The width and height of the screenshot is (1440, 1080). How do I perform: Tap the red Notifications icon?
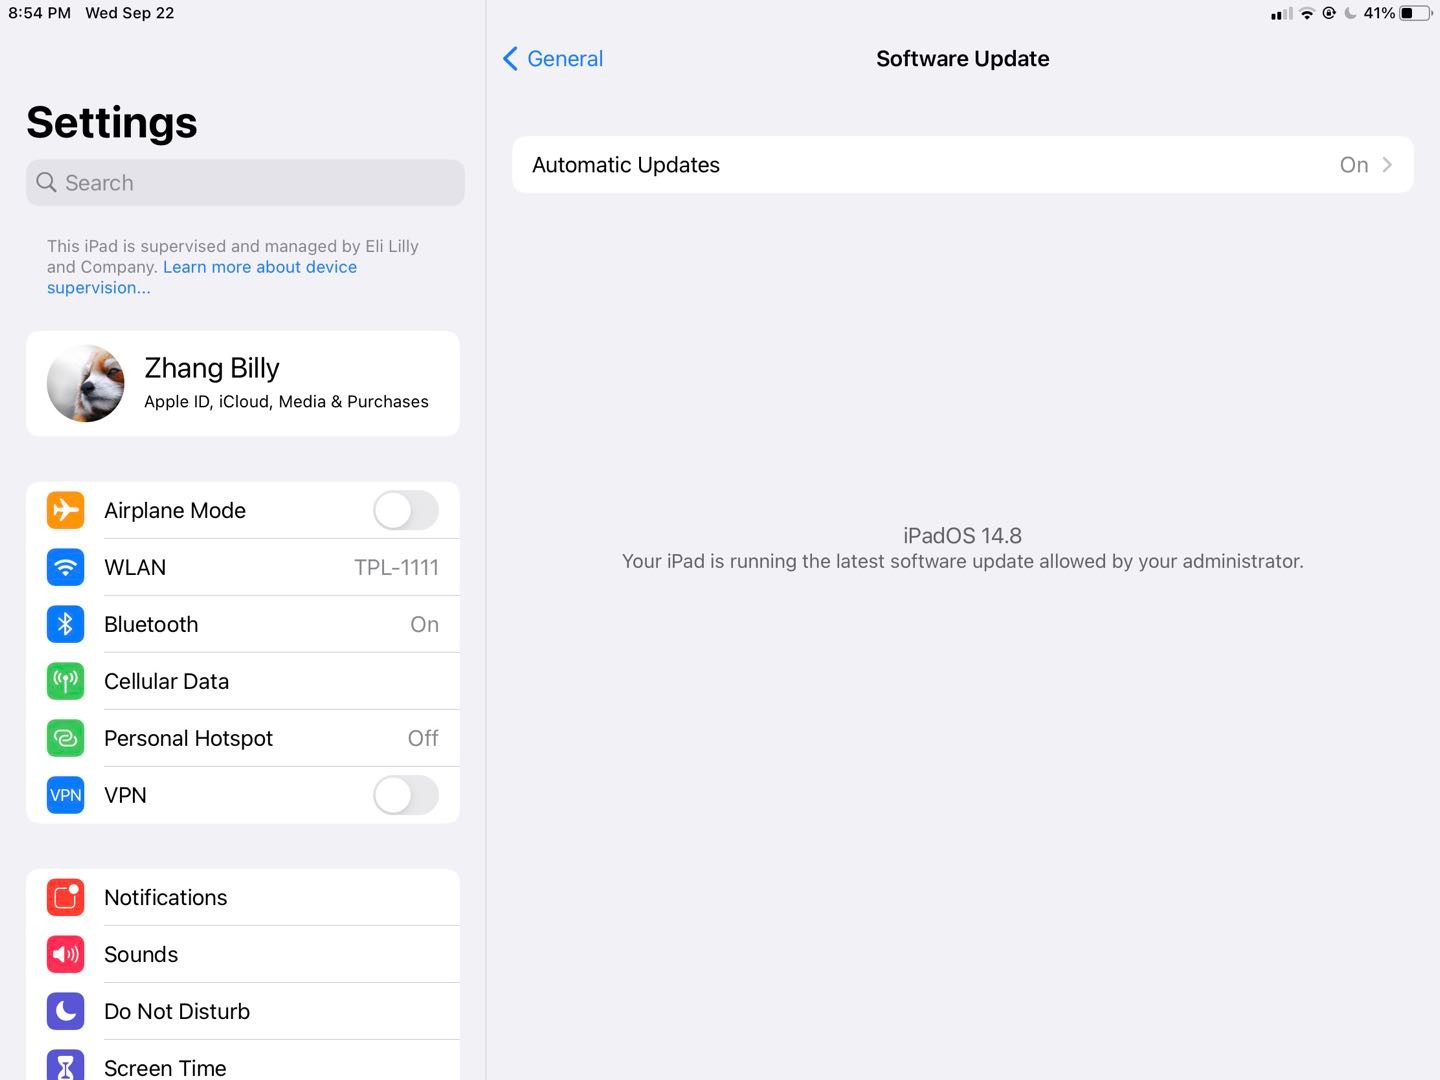point(65,897)
